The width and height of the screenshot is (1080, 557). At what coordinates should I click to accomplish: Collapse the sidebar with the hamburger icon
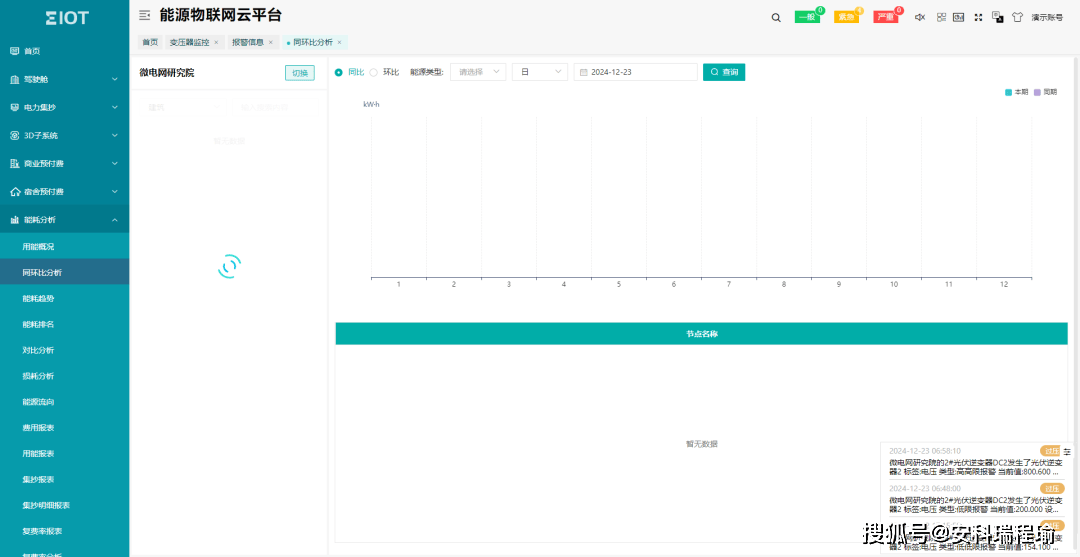(145, 15)
